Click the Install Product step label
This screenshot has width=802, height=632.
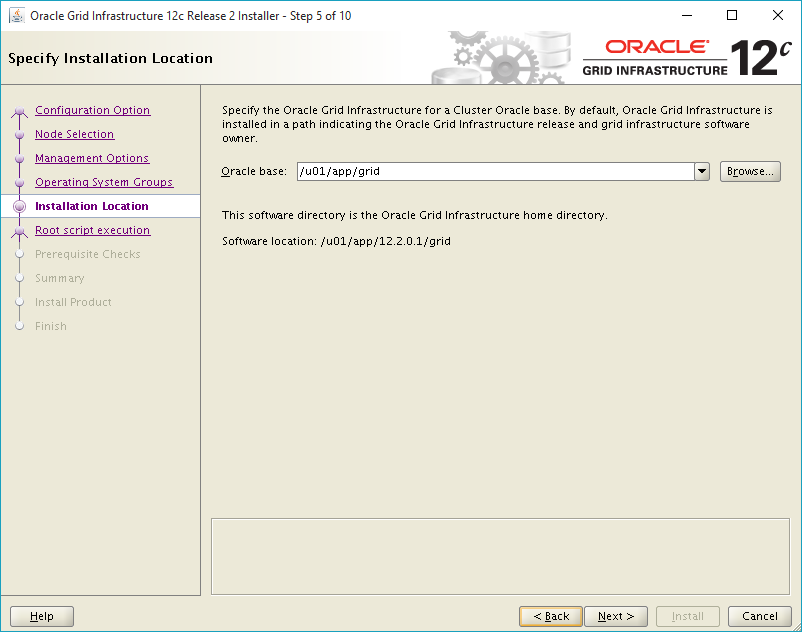[x=73, y=302]
